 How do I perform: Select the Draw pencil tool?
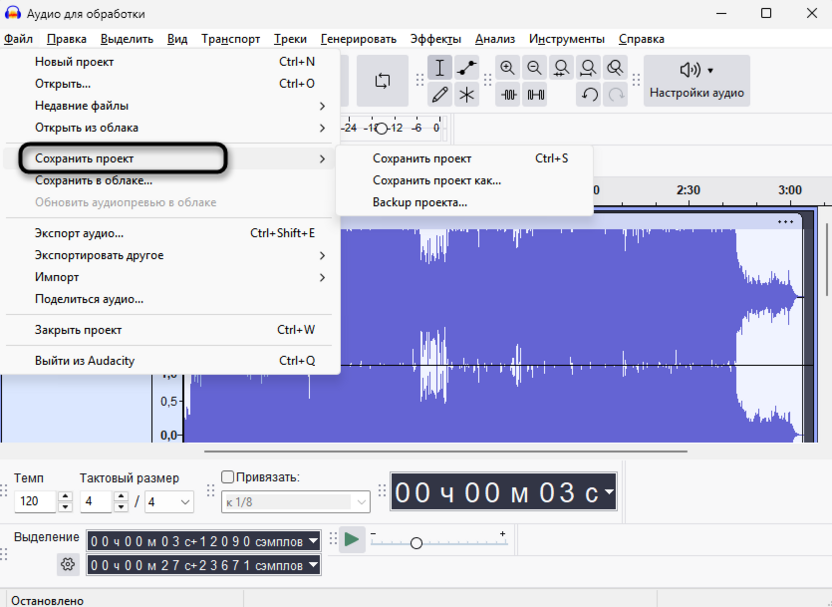439,95
